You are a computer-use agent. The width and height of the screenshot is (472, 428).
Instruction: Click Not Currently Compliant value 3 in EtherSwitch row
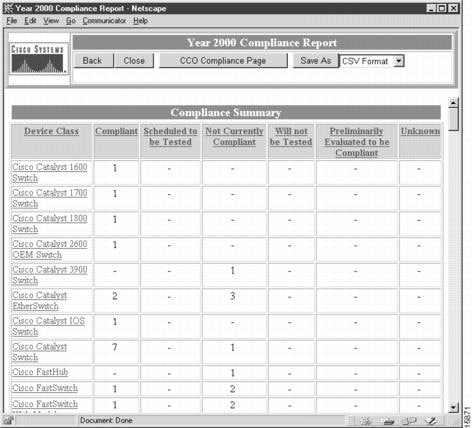(233, 296)
